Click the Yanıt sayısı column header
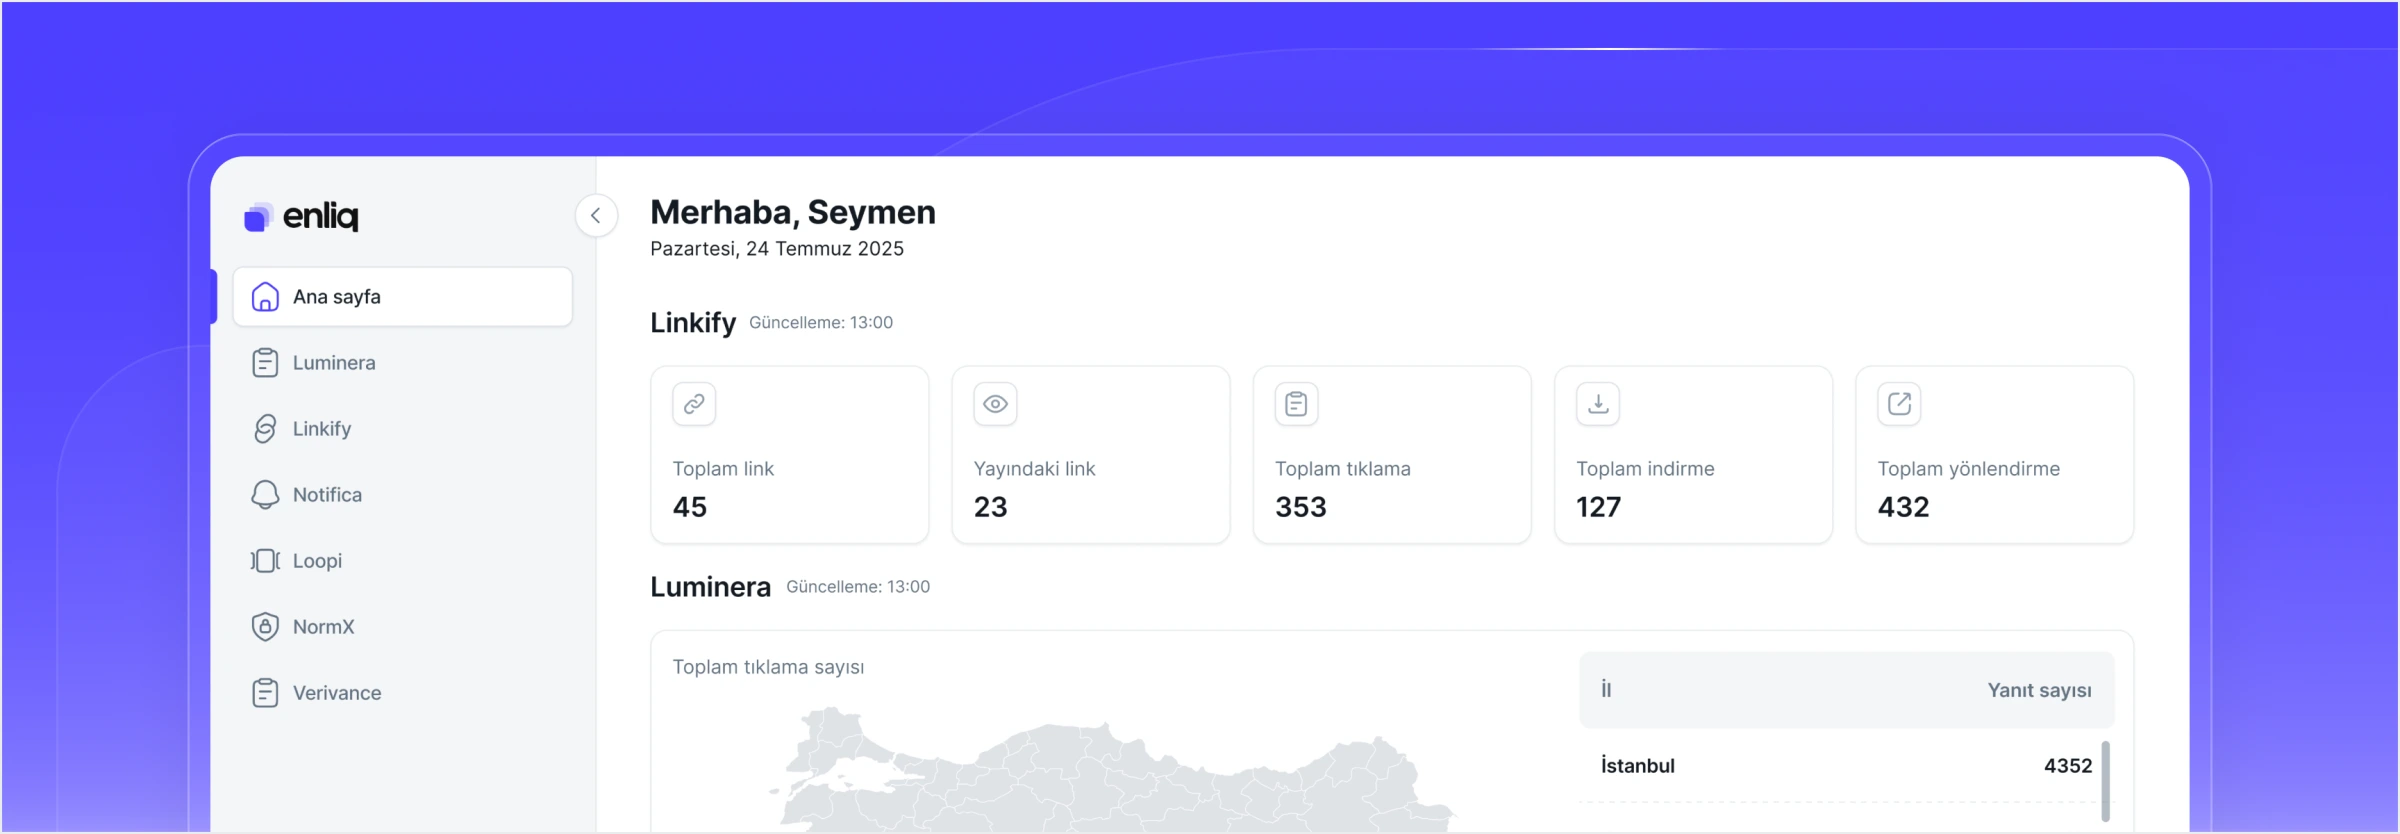 (x=2040, y=691)
